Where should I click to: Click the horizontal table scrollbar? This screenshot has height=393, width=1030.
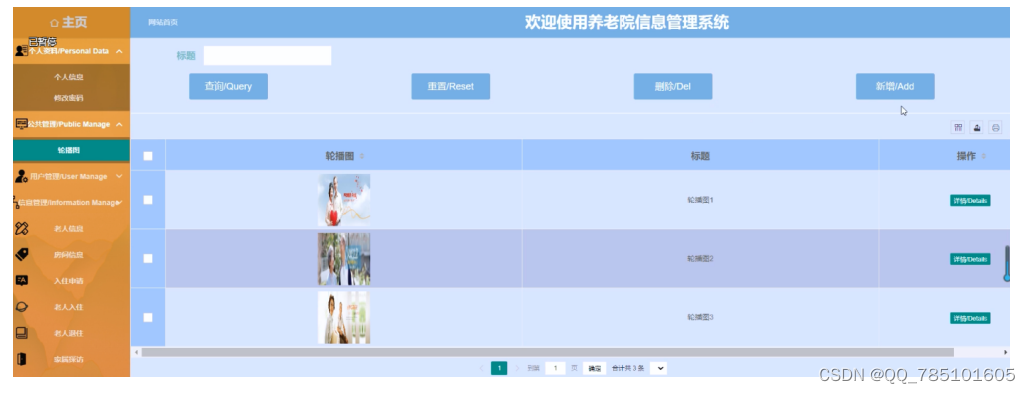tap(547, 352)
